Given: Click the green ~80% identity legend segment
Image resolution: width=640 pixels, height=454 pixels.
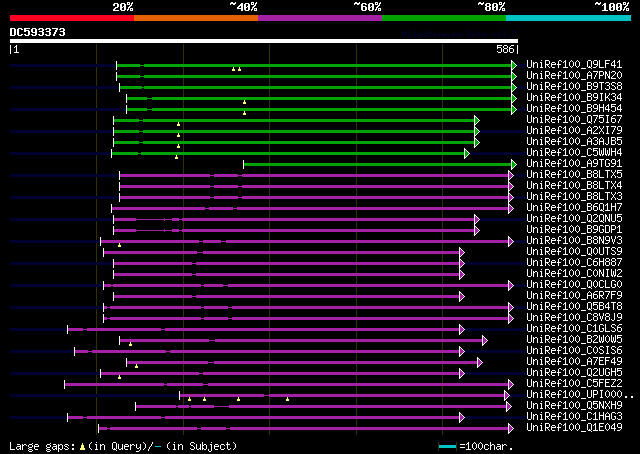Looking at the screenshot, I should click(x=444, y=18).
